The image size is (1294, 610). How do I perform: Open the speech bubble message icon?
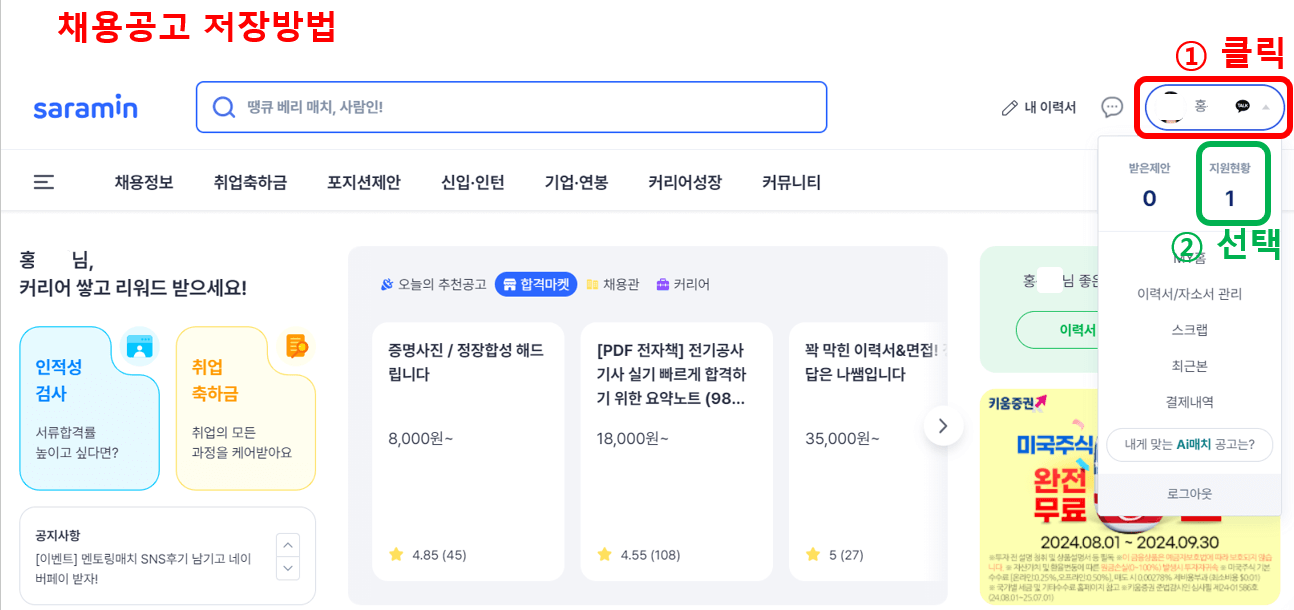pos(1110,107)
